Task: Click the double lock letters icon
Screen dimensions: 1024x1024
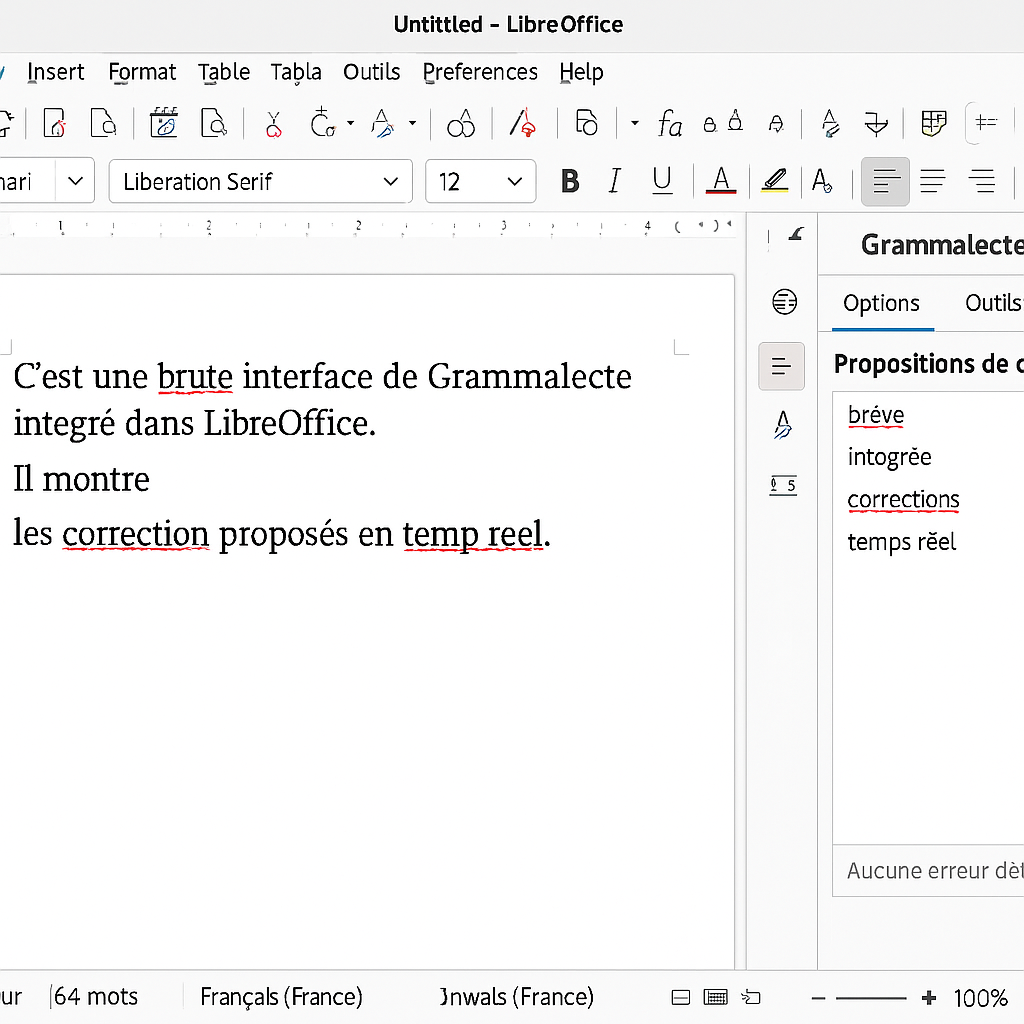Action: pyautogui.click(x=723, y=121)
